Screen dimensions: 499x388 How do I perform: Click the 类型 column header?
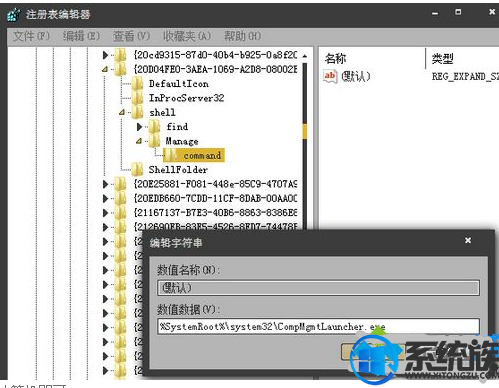point(442,58)
